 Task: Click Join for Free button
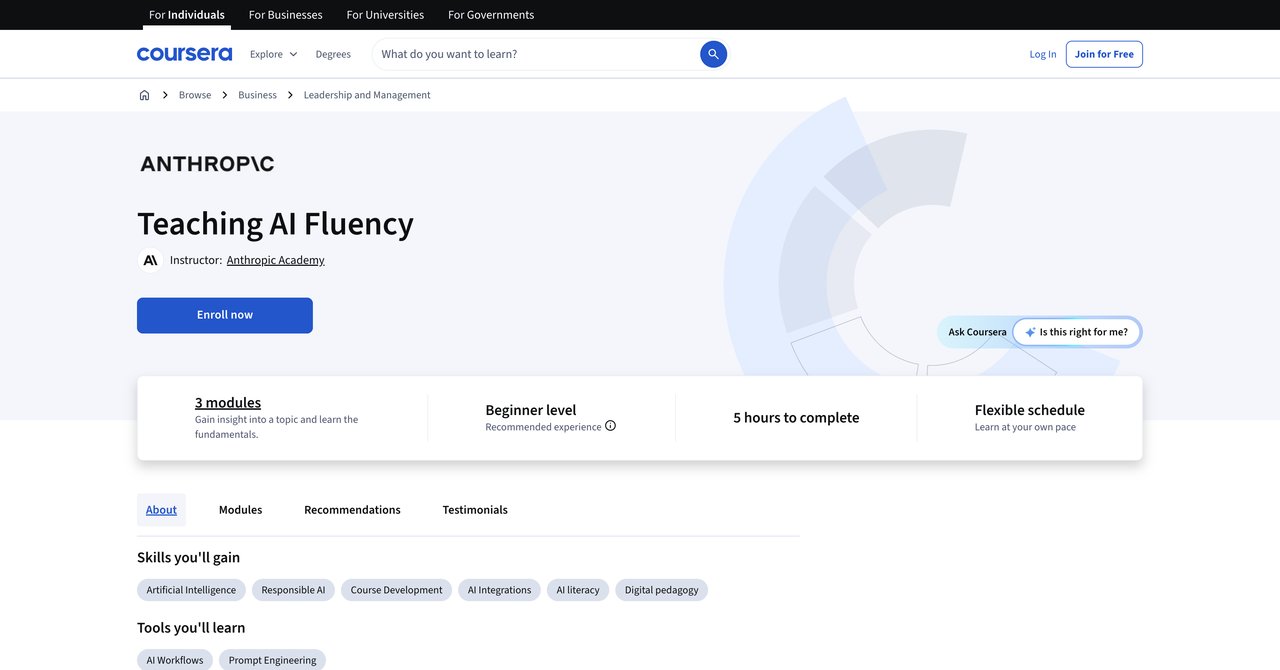click(x=1104, y=54)
